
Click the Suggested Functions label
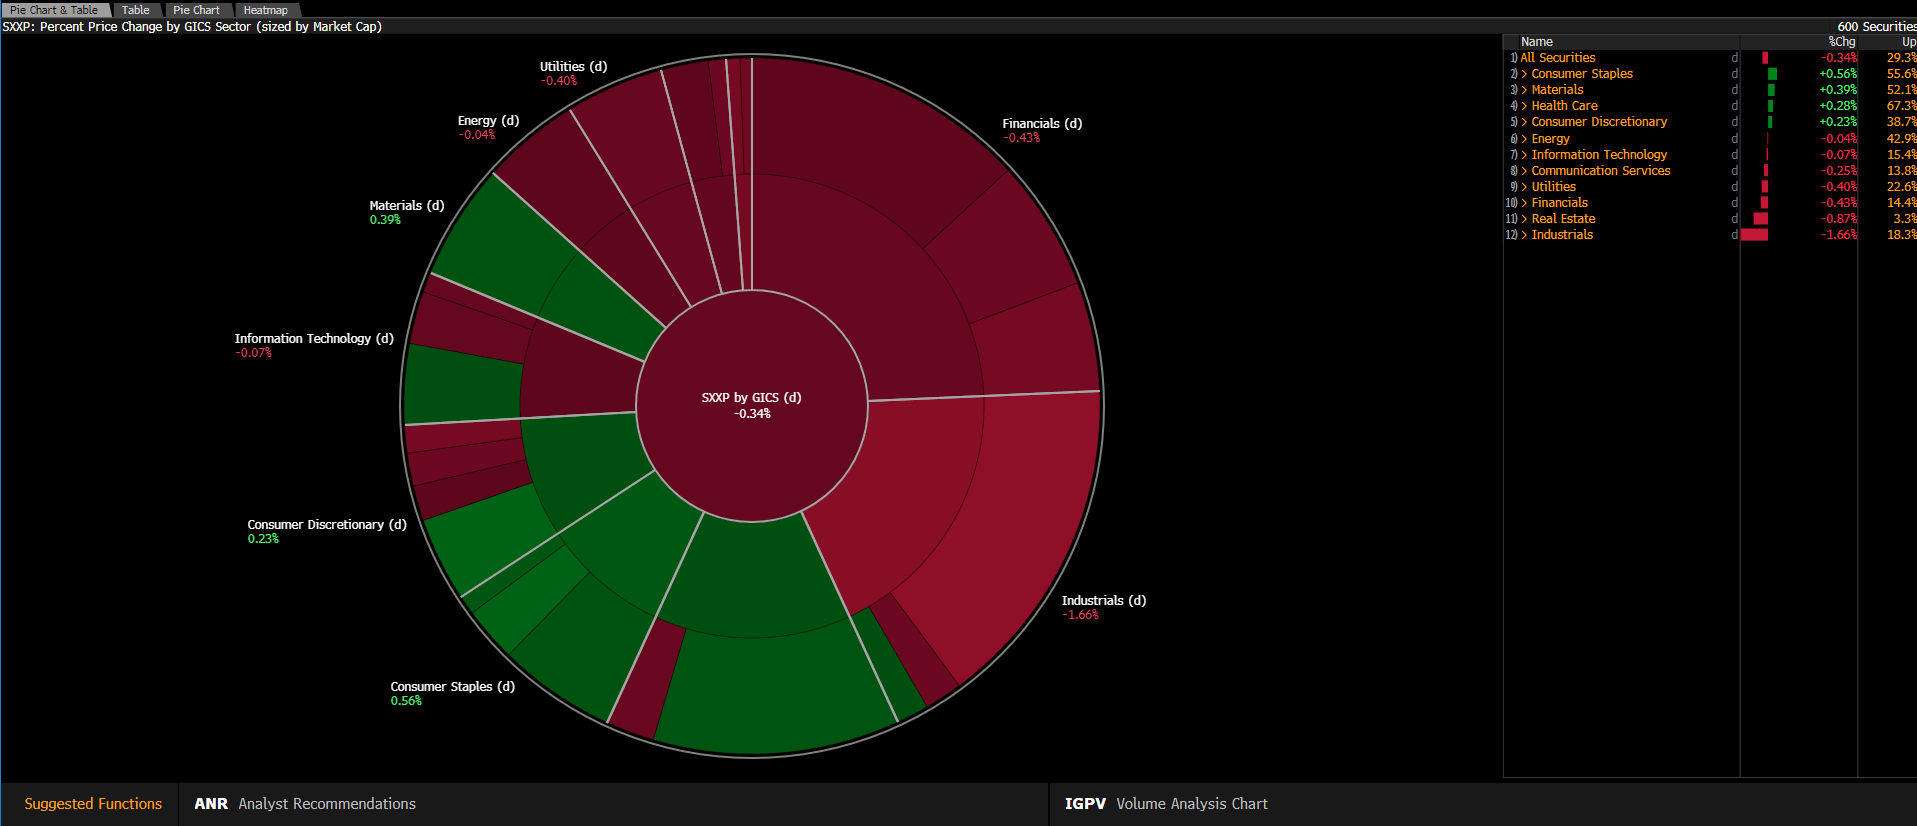[x=93, y=804]
